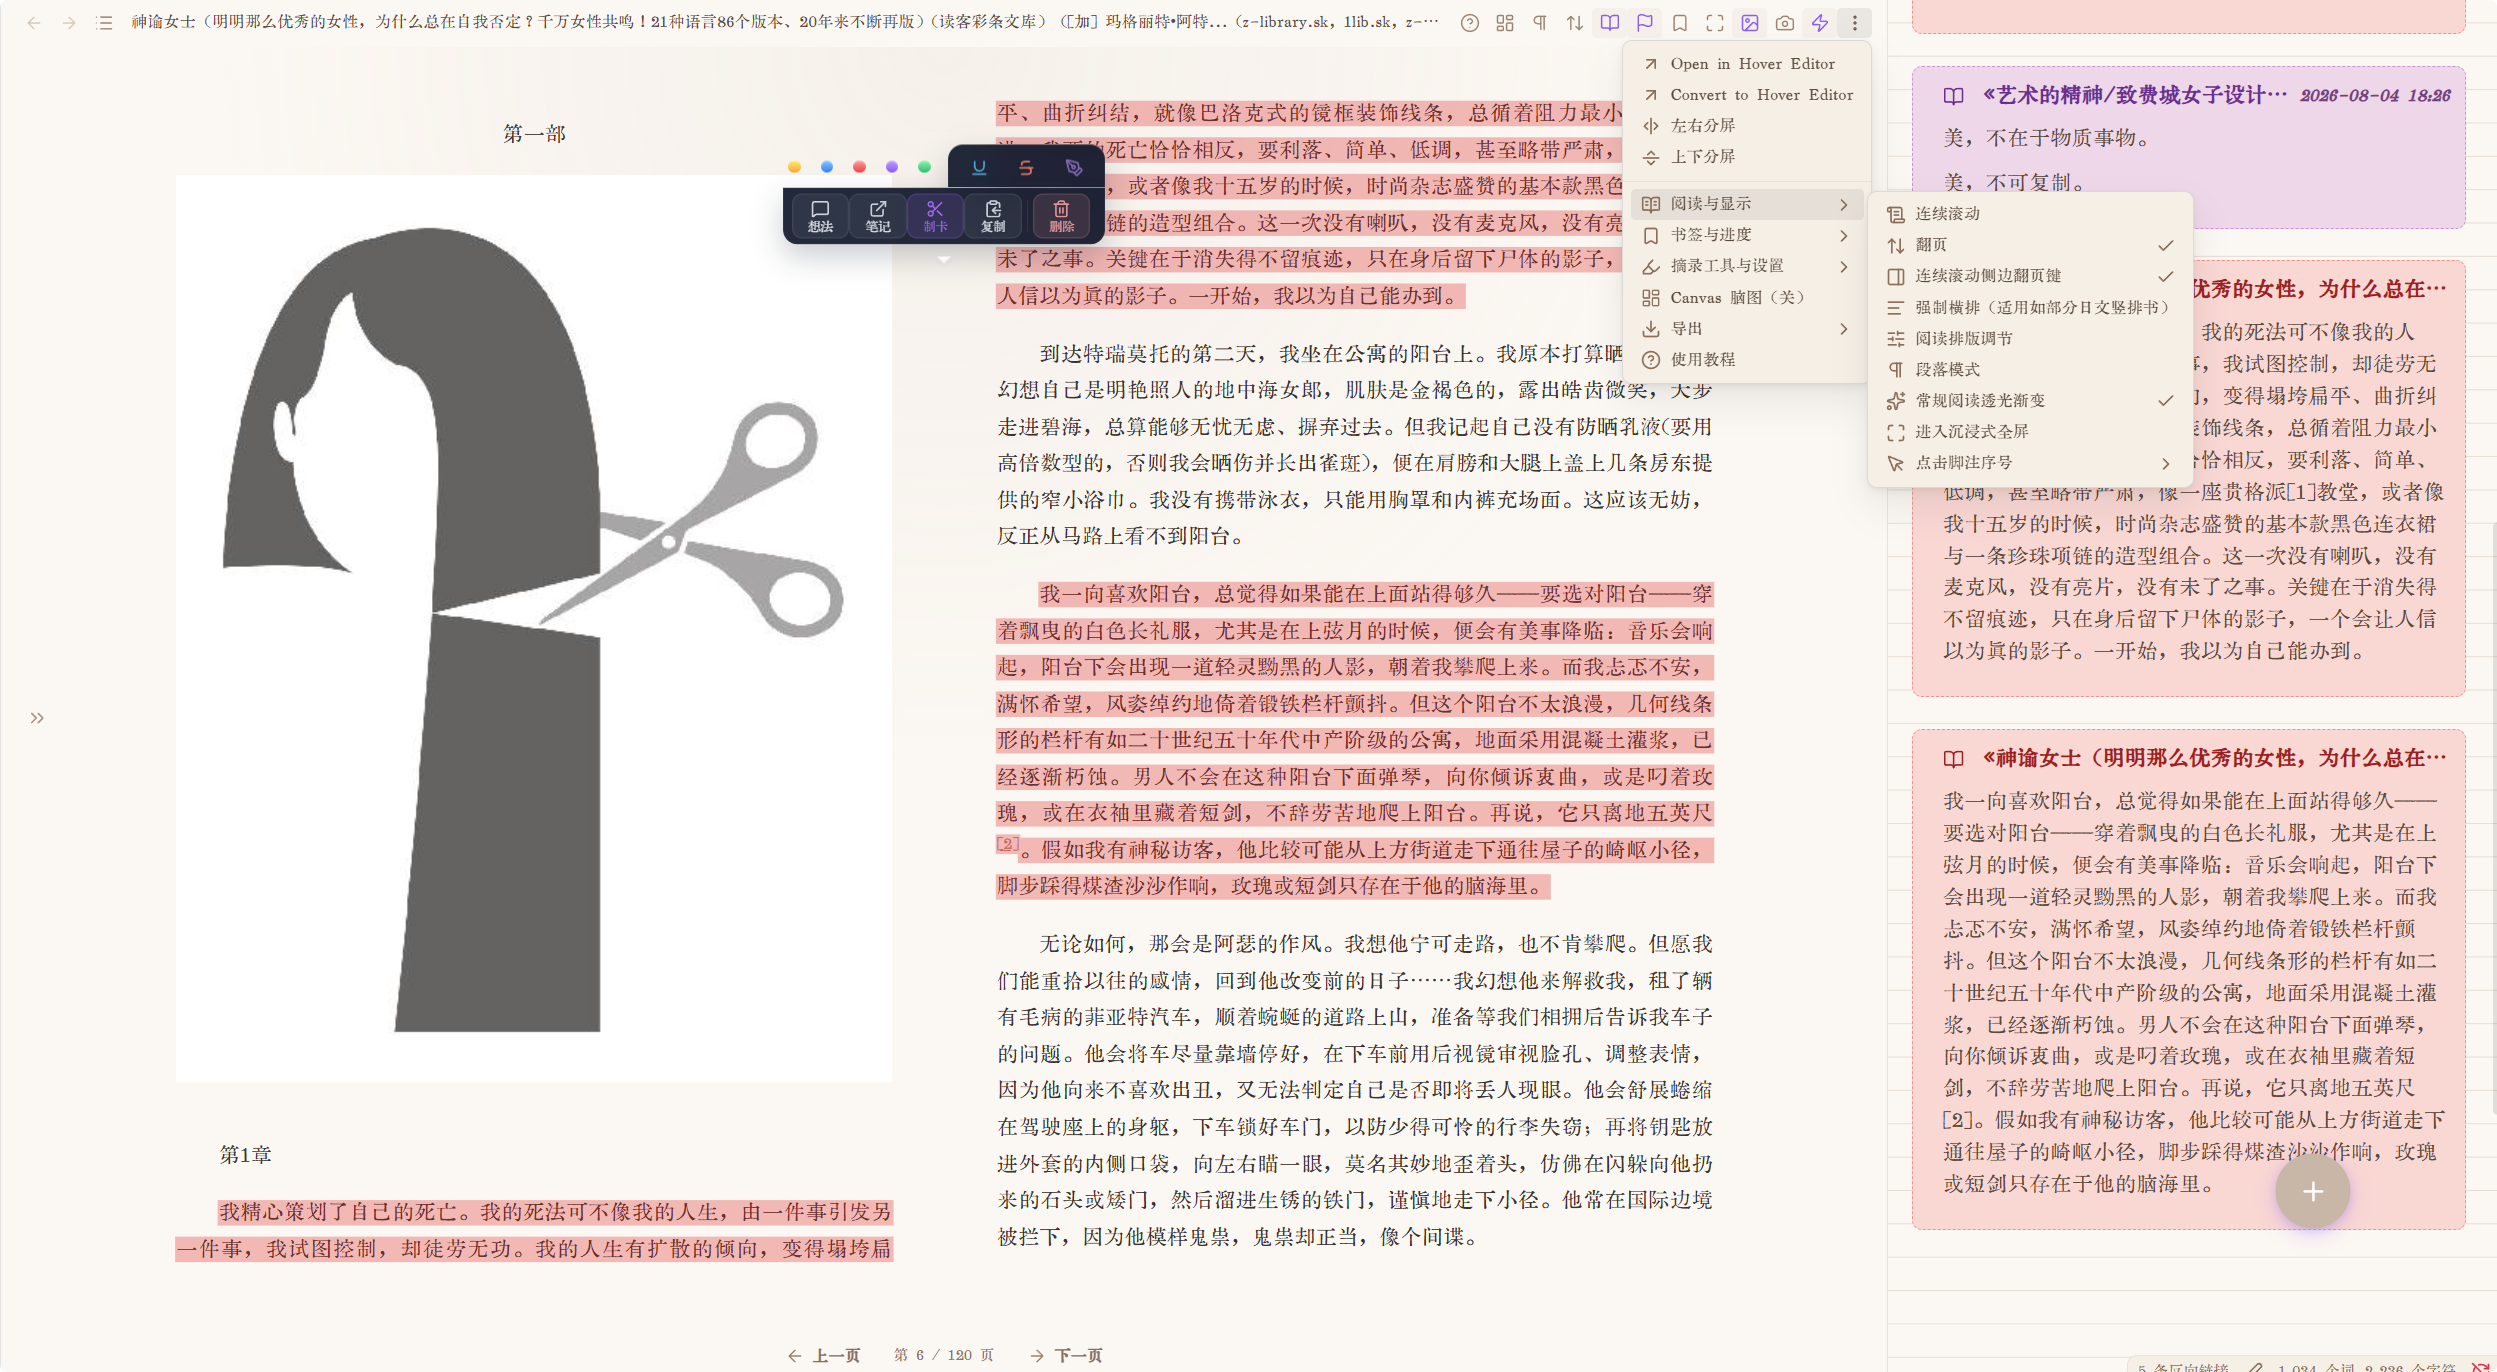Toggle the flag icon in toolbar

pos(1645,23)
